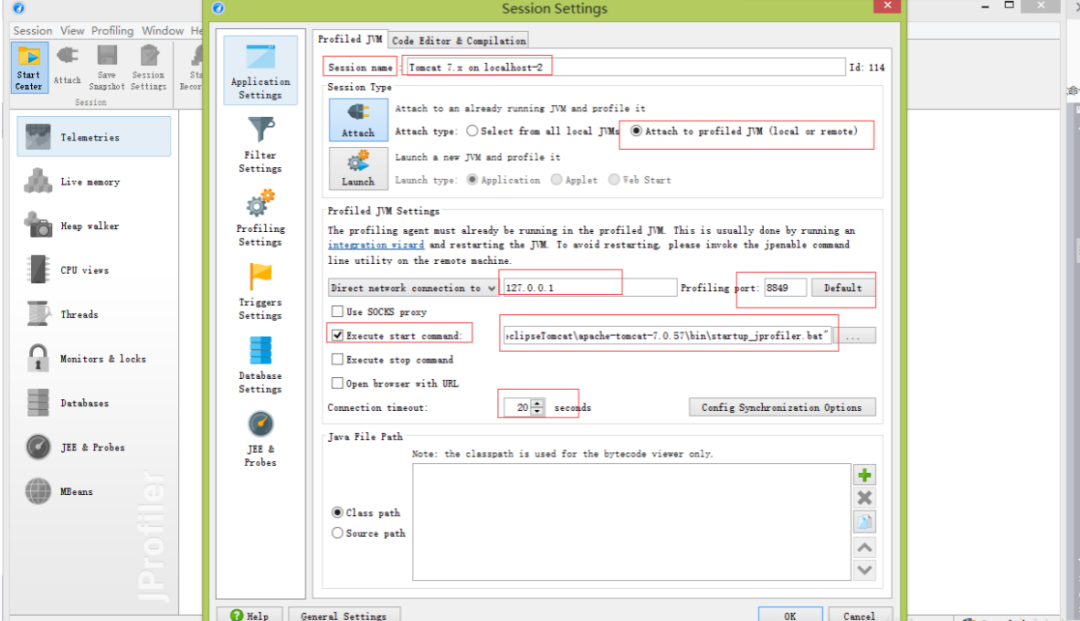
Task: Switch to the Profiled JVM tab
Action: [350, 39]
